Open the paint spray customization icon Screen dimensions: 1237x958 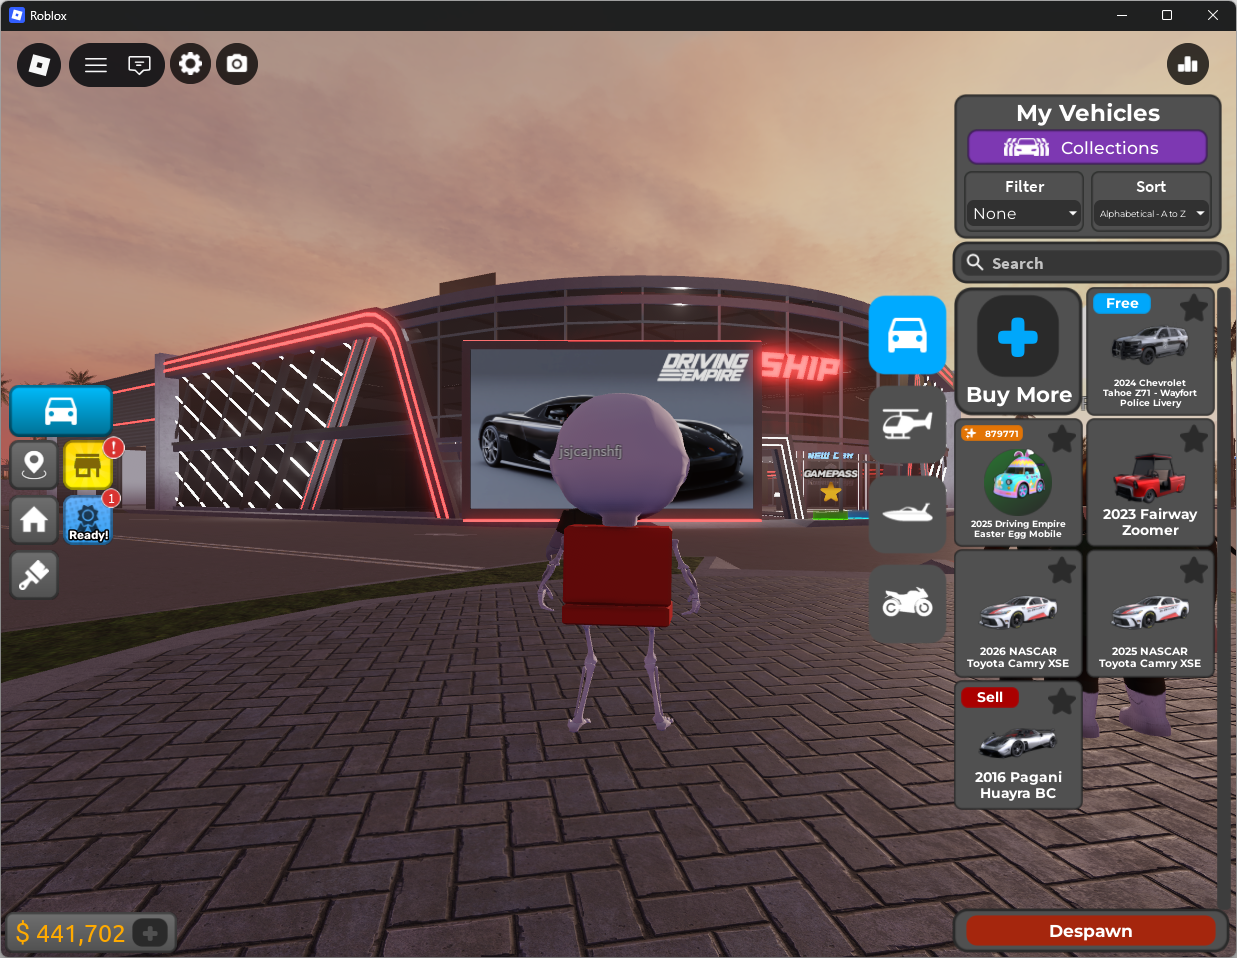click(x=34, y=575)
